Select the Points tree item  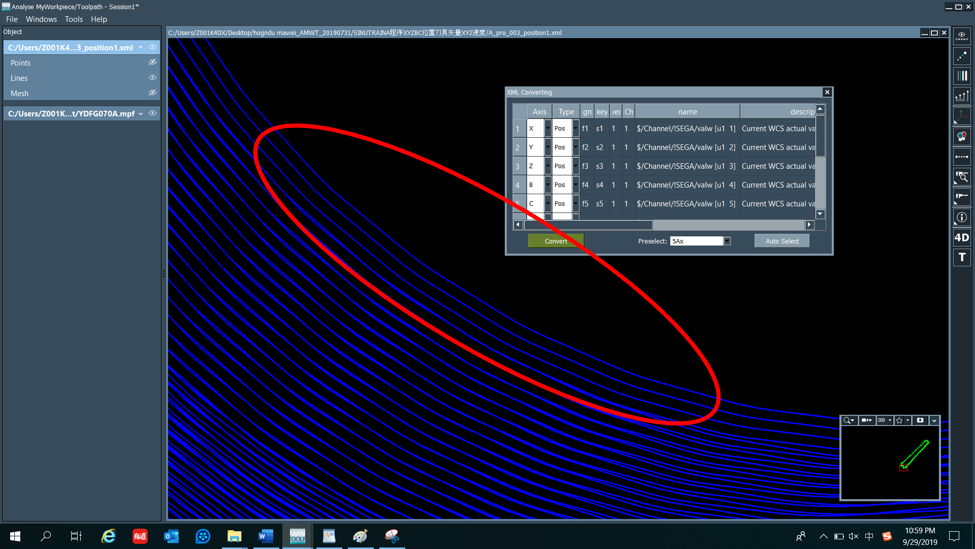pos(21,63)
